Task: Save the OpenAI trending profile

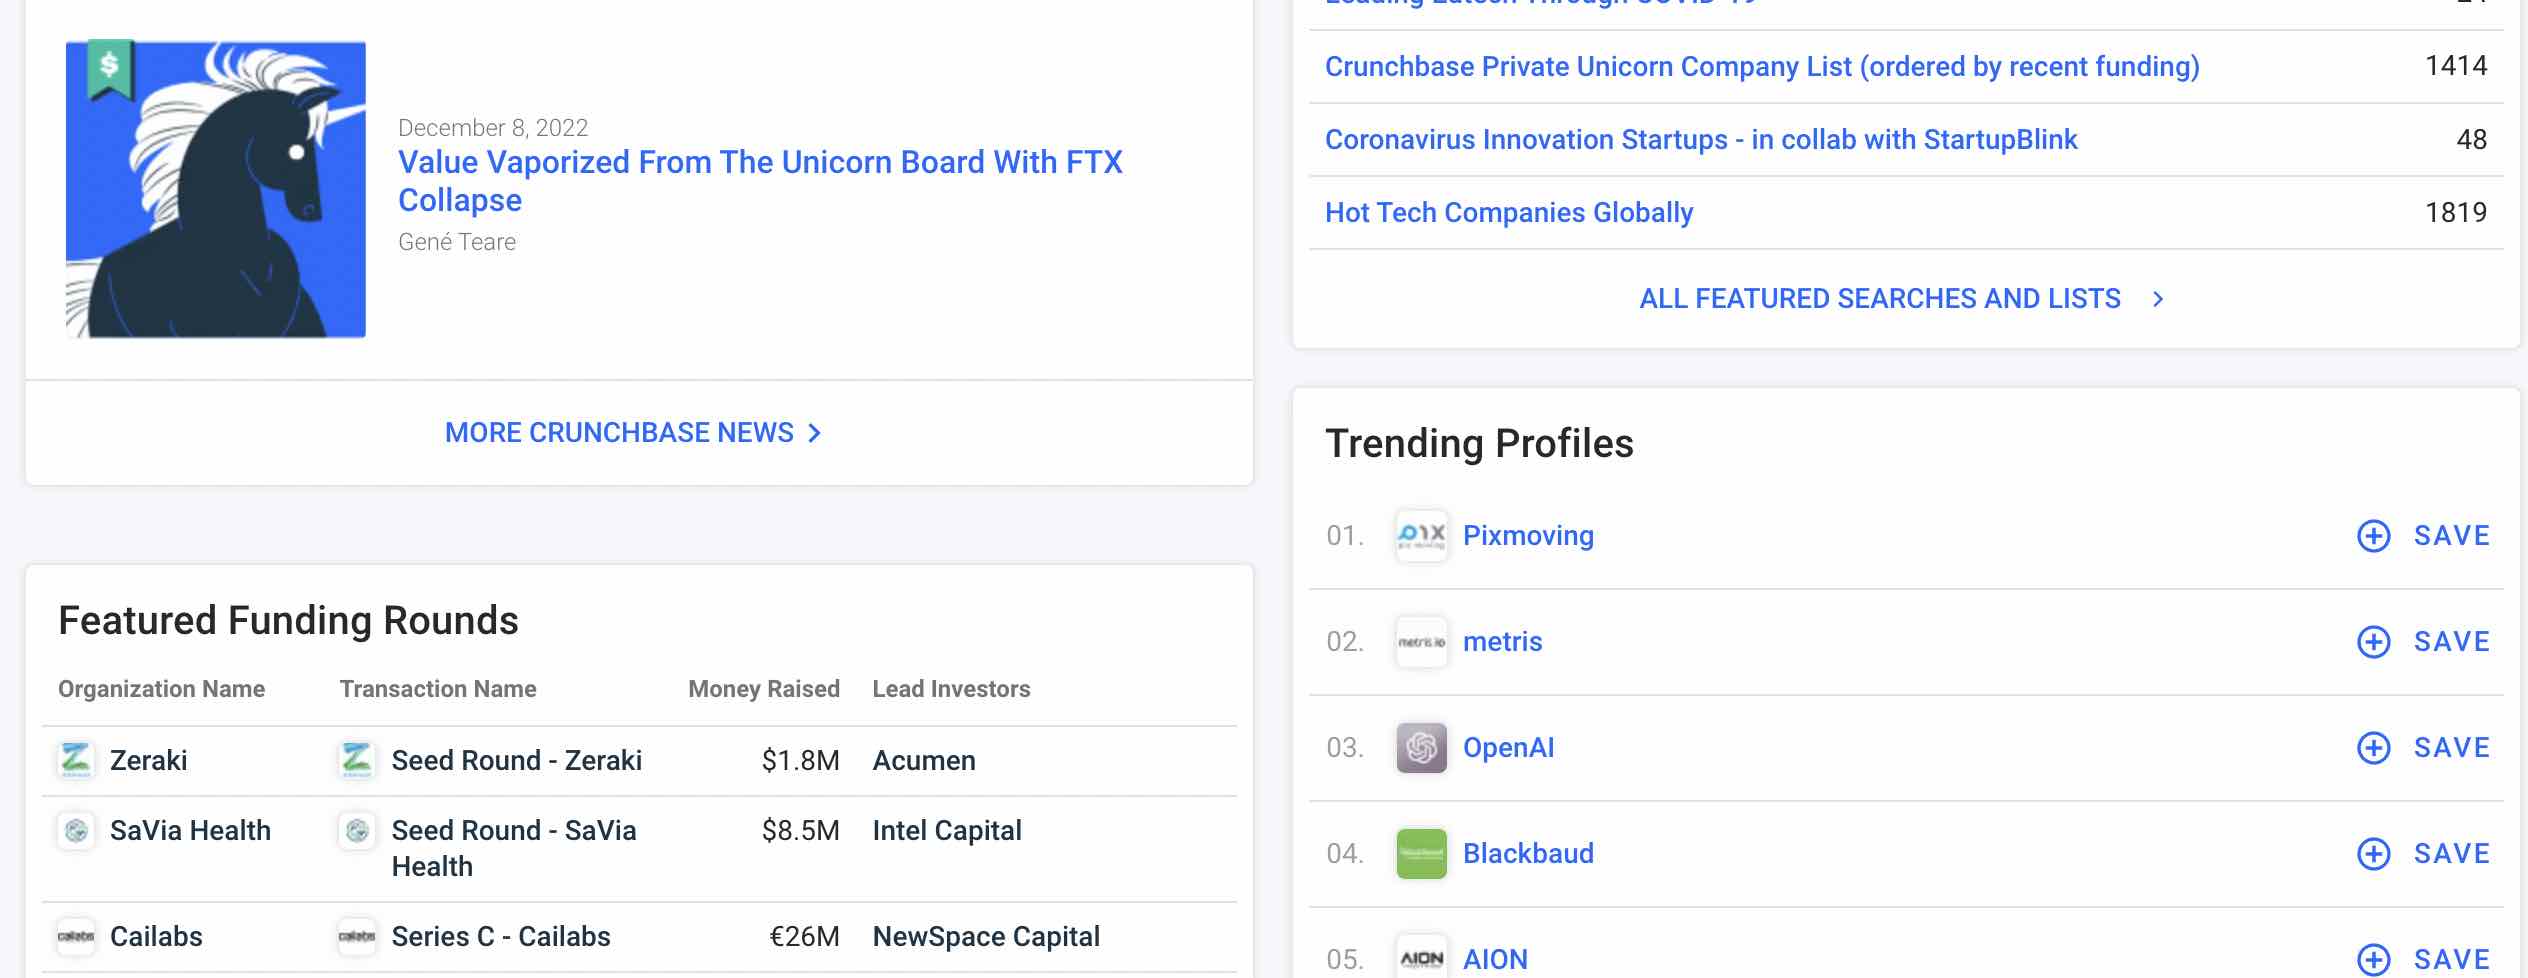Action: pyautogui.click(x=2424, y=748)
